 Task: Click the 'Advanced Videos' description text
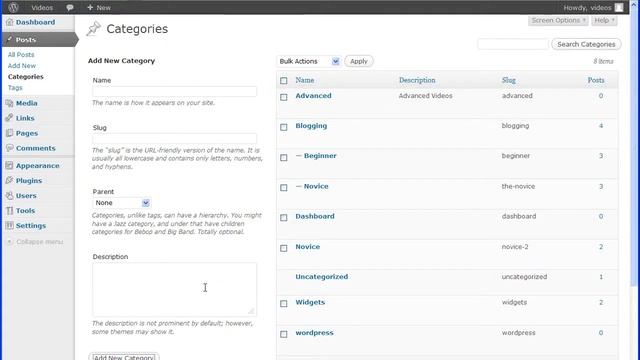tap(425, 96)
